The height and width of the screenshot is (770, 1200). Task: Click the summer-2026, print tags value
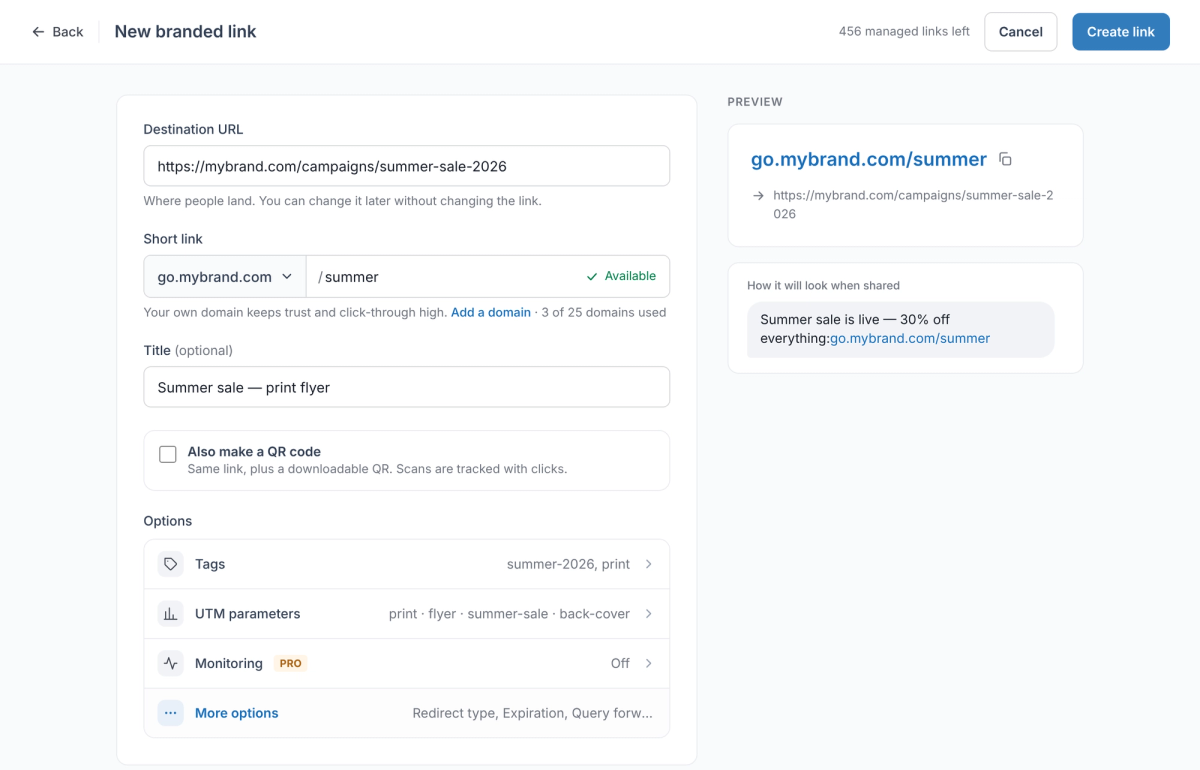click(568, 564)
